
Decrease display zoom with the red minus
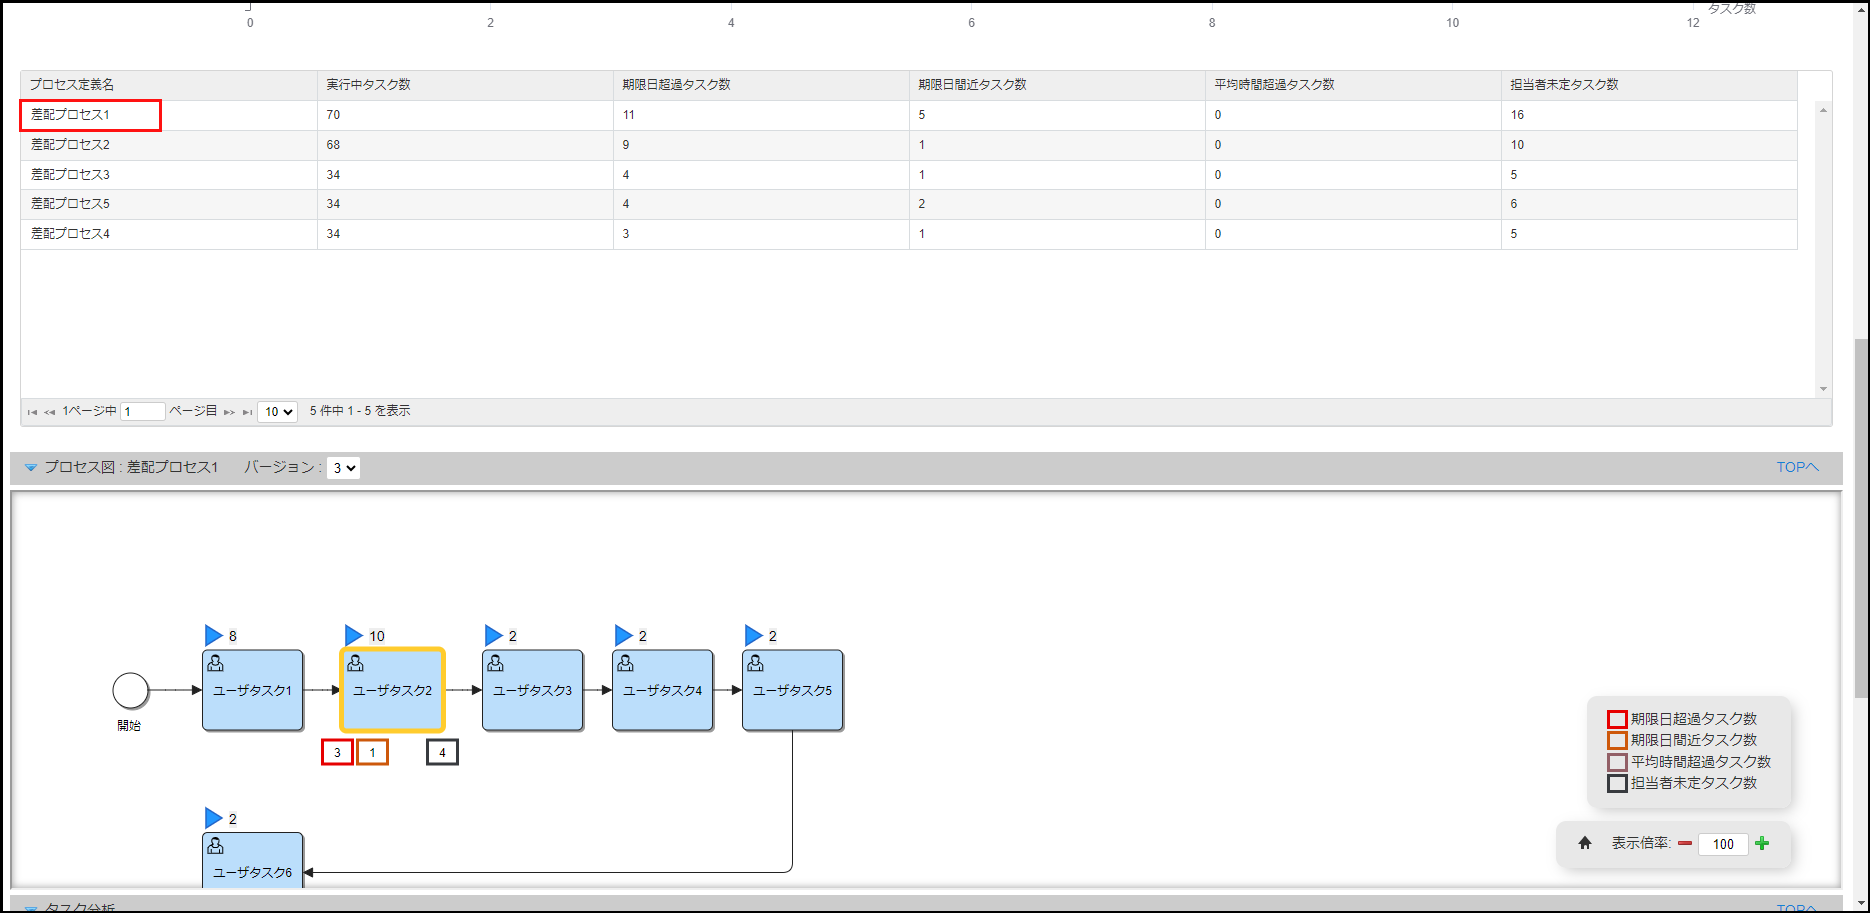click(1685, 844)
